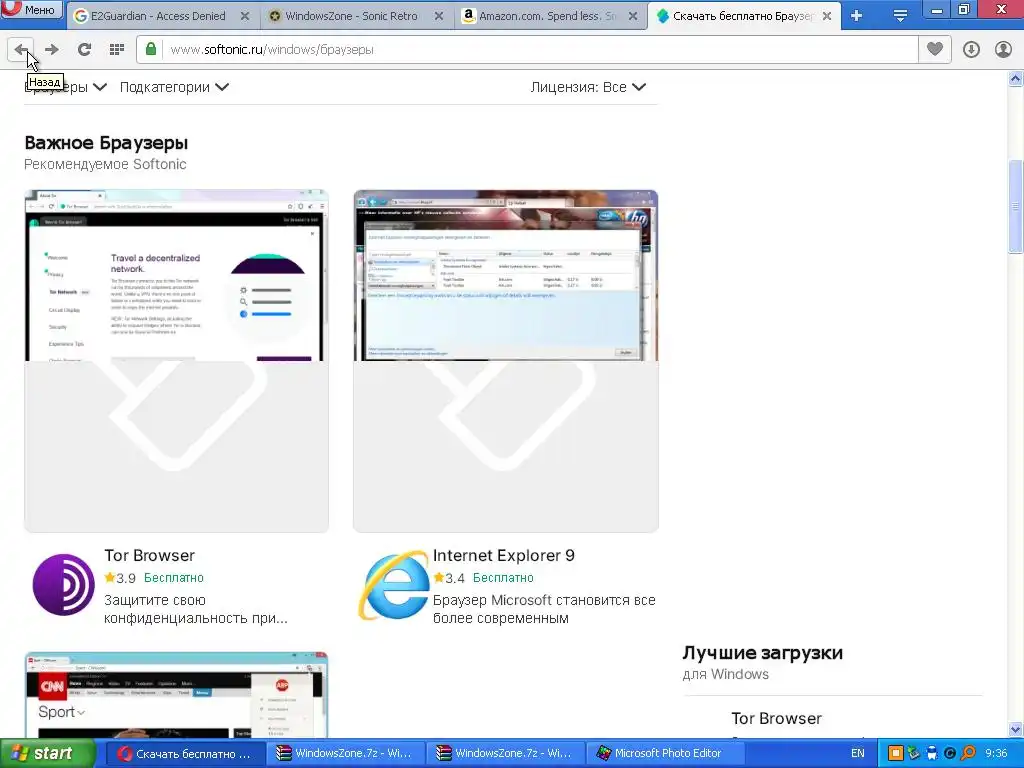This screenshot has height=768, width=1024.
Task: Click Tor Browser description Защитите свою конфиденциальность
Action: tap(196, 609)
